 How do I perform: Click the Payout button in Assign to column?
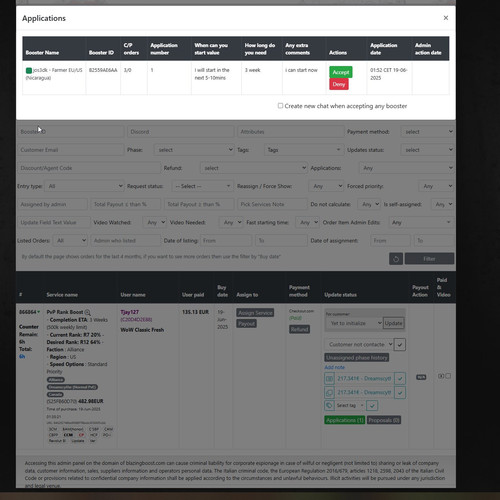click(246, 324)
